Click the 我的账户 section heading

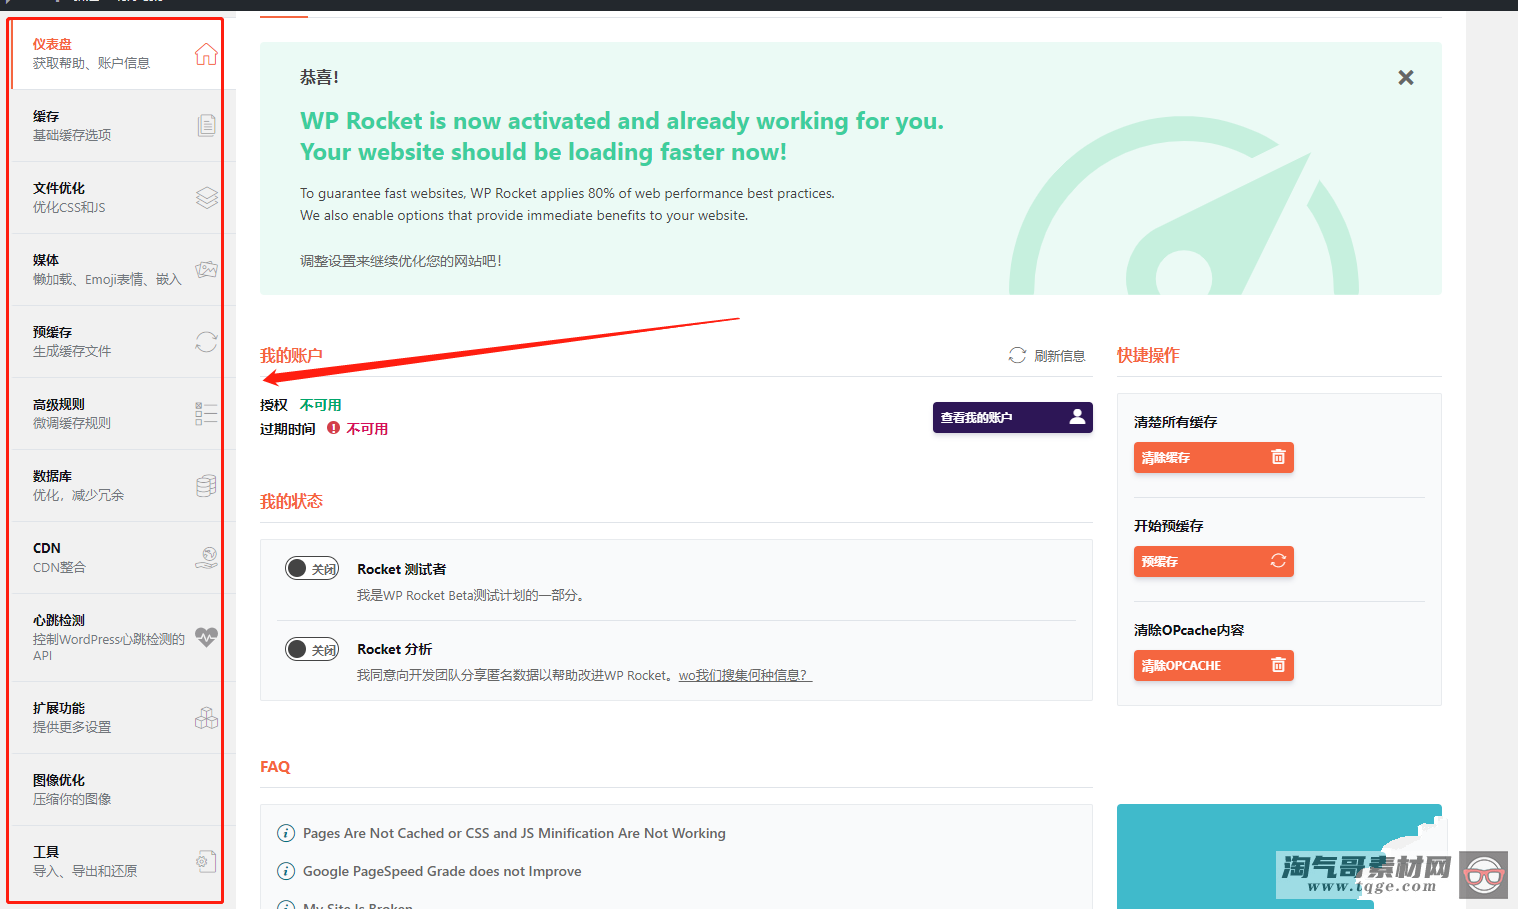(x=291, y=355)
